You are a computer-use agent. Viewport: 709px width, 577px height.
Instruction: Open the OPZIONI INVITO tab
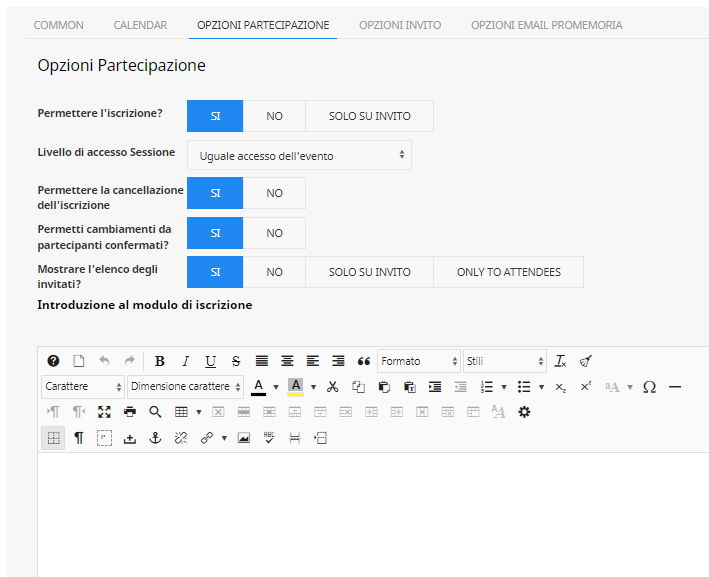pos(400,25)
